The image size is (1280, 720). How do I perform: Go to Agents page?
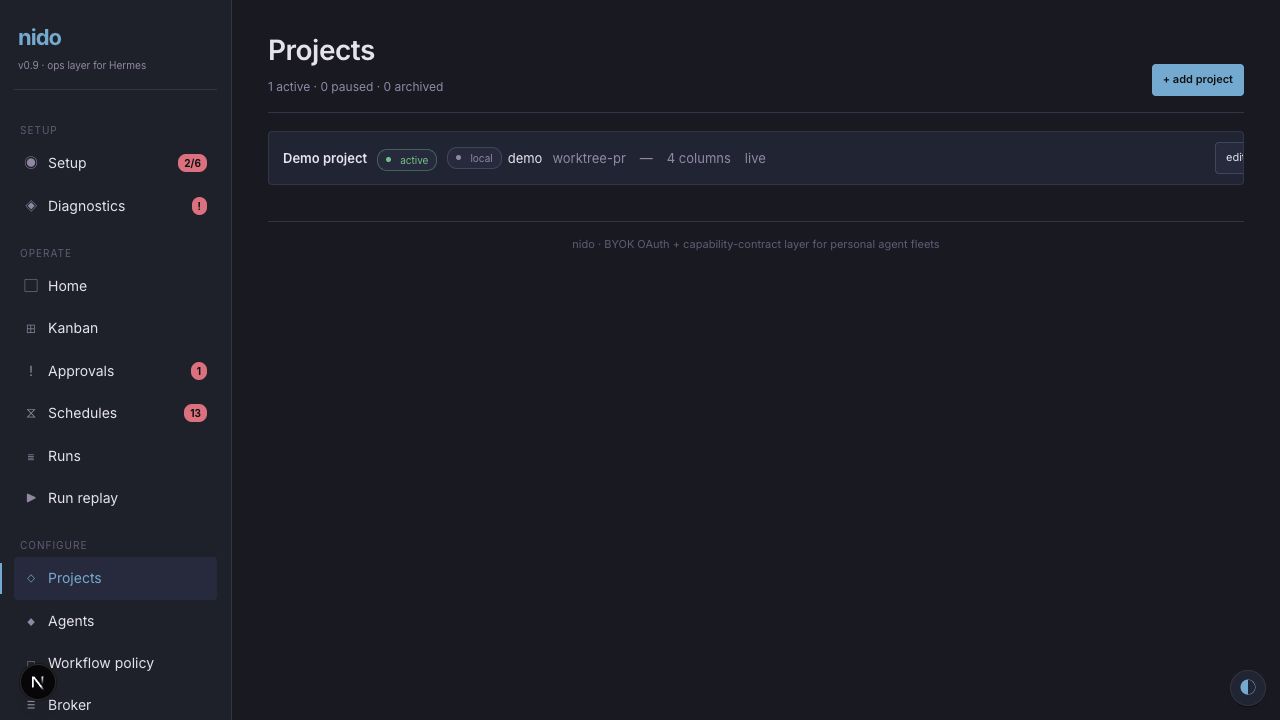pyautogui.click(x=115, y=621)
